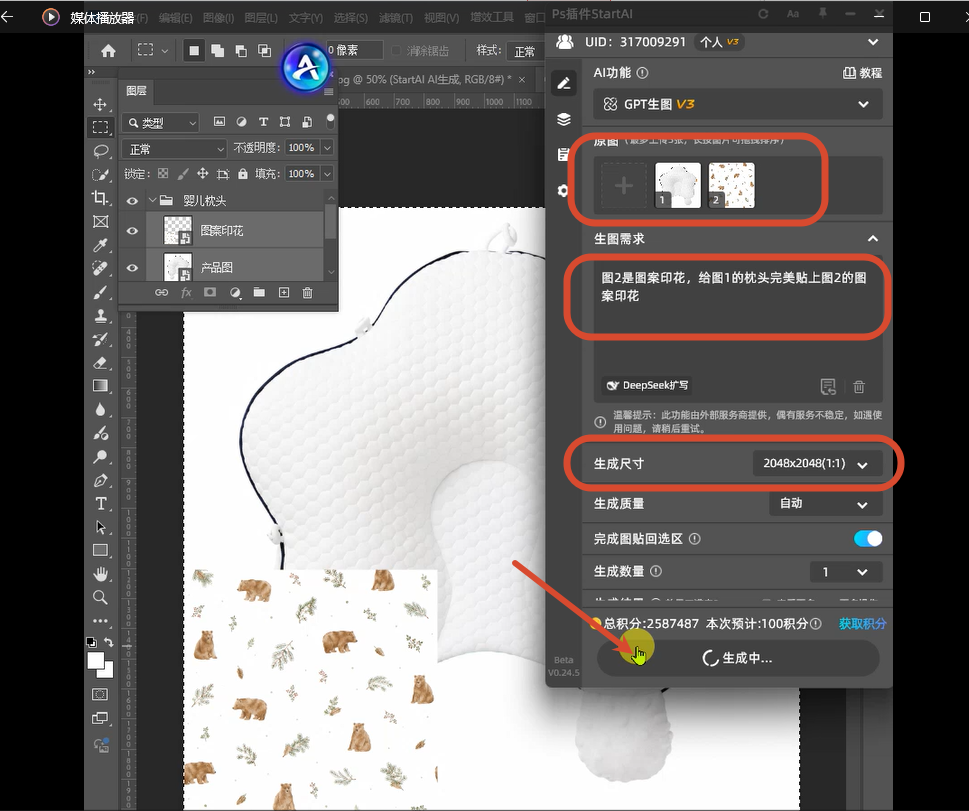
Task: Click Delete layer trash icon
Action: pos(307,292)
